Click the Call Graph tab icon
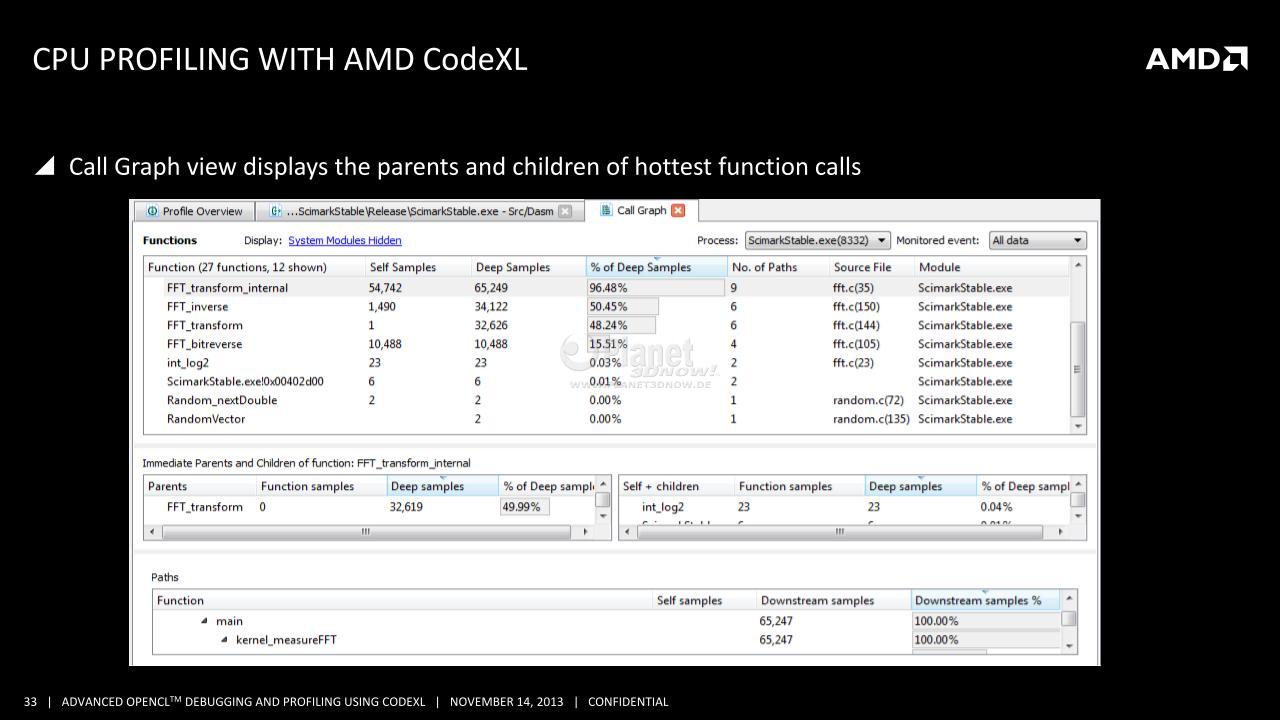This screenshot has width=1280, height=720. 606,210
